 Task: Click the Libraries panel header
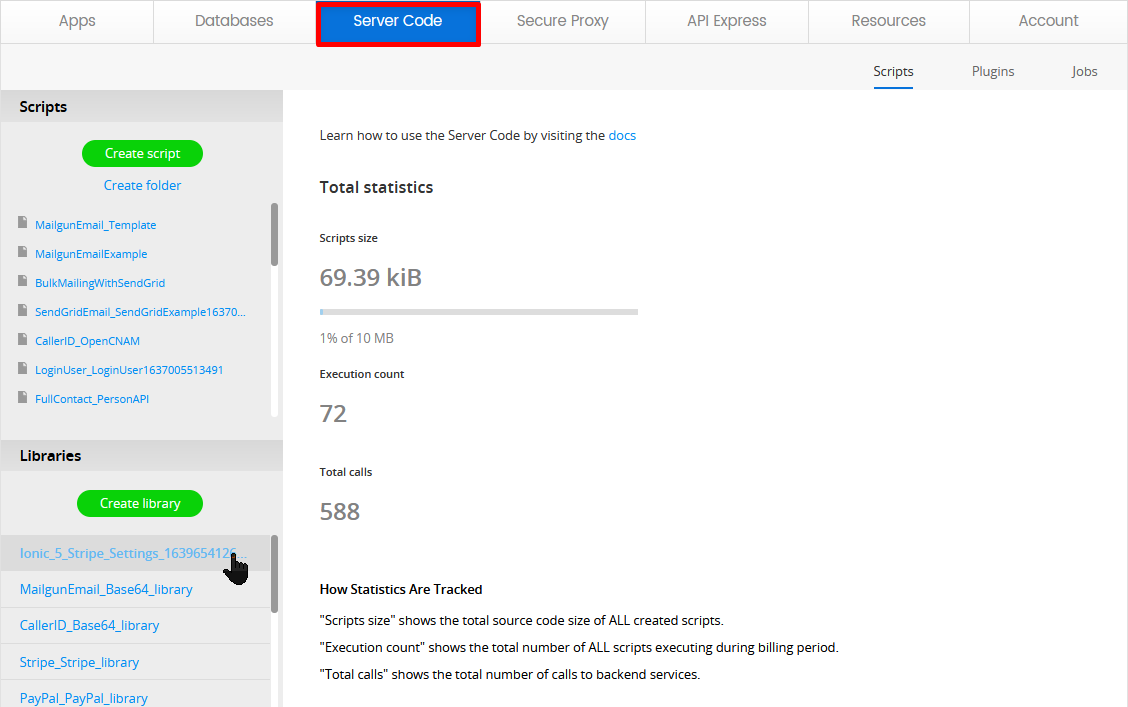(142, 456)
